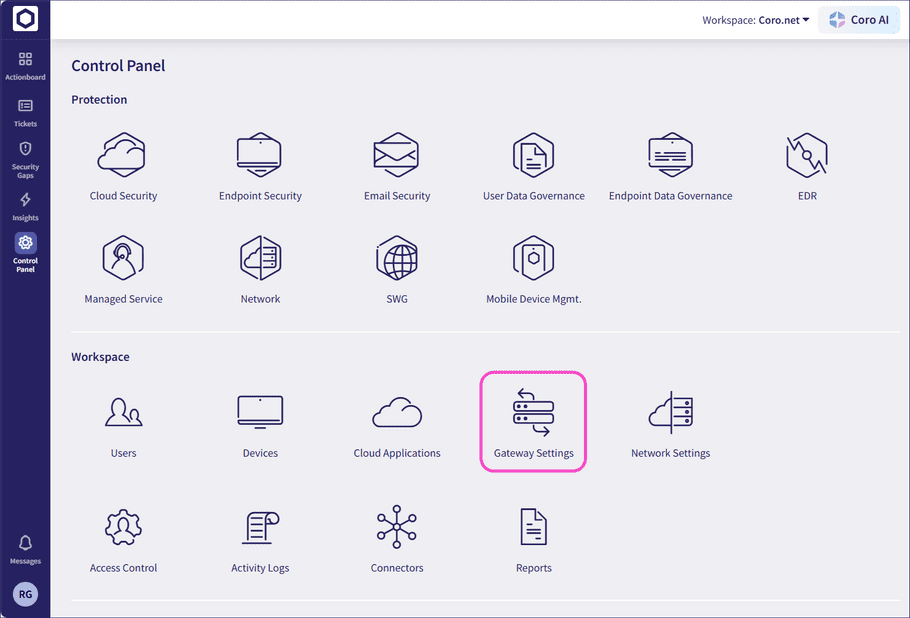
Task: Open Messages bell notification
Action: (x=25, y=548)
